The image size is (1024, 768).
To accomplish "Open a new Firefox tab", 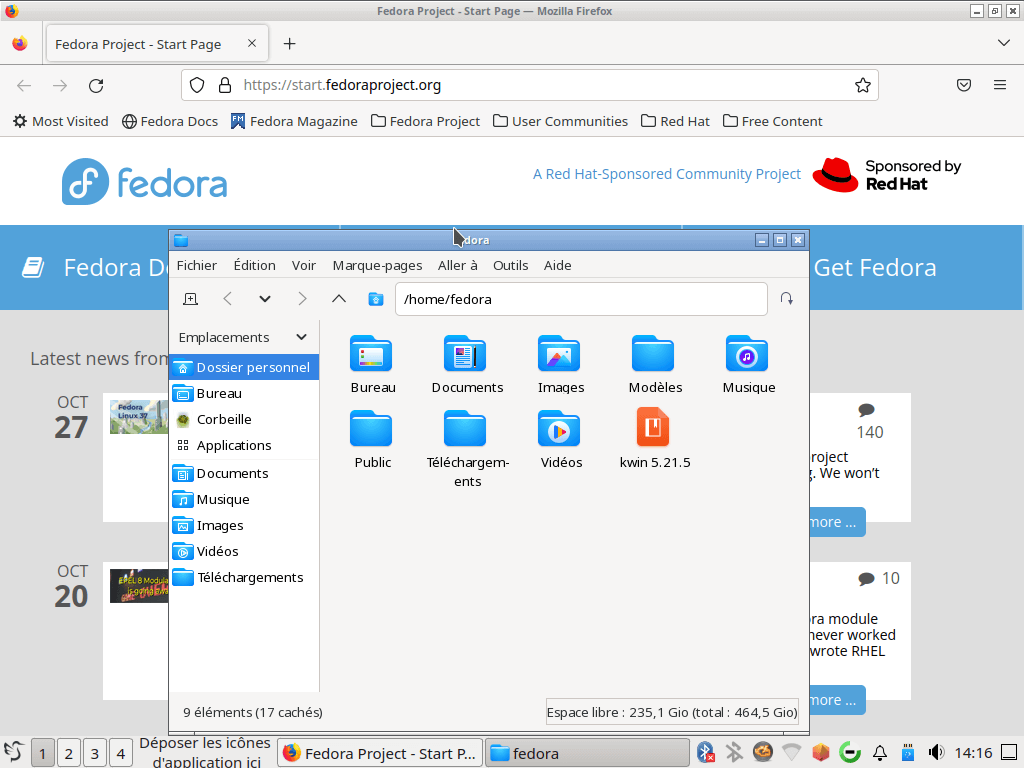I will [289, 44].
